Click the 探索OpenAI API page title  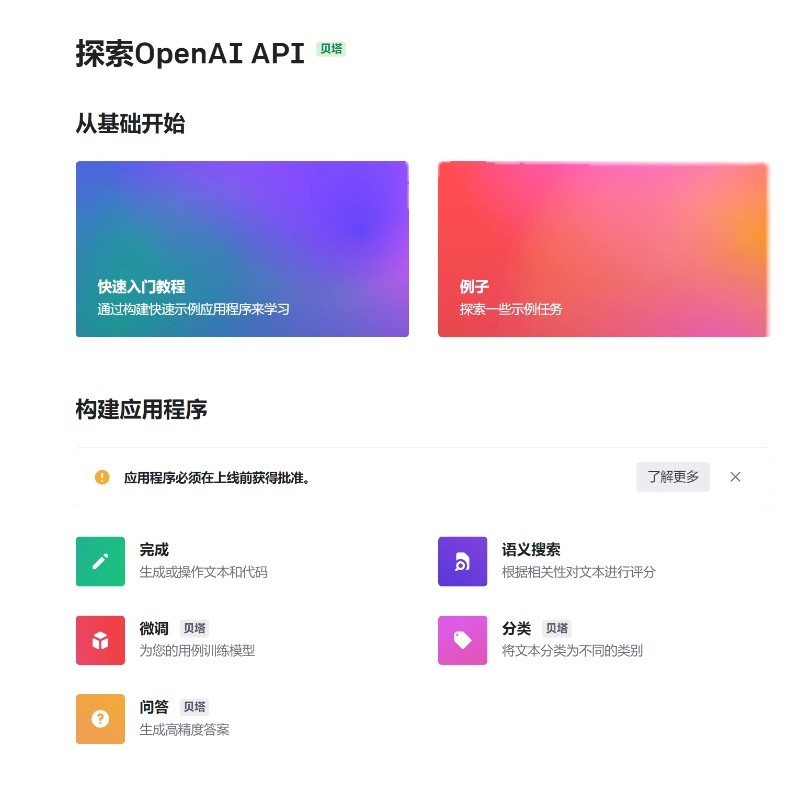190,54
